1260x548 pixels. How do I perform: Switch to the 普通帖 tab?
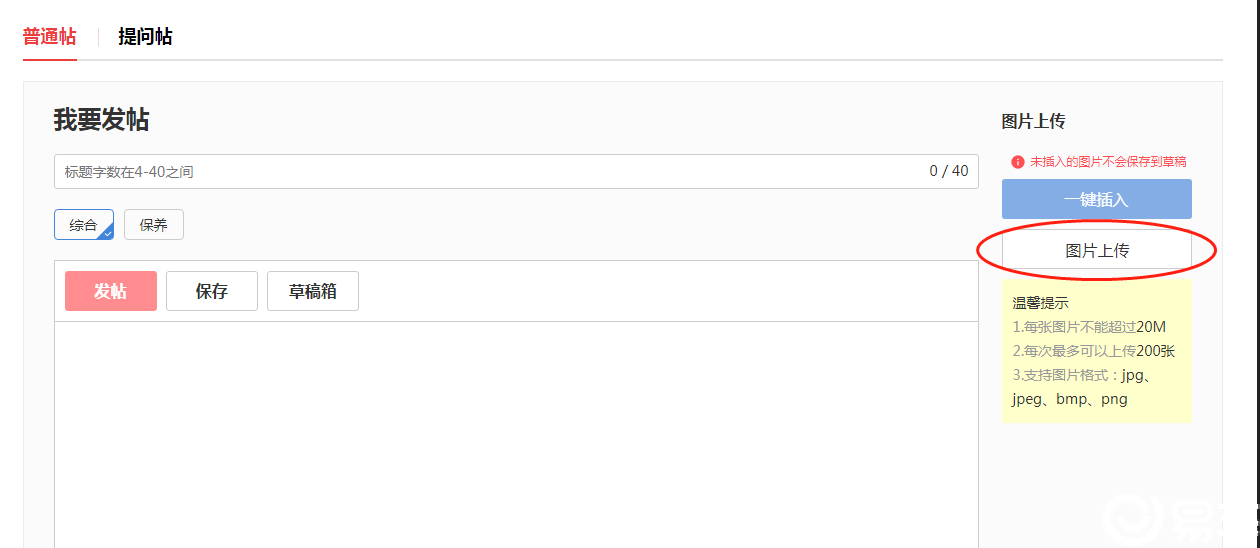[50, 37]
